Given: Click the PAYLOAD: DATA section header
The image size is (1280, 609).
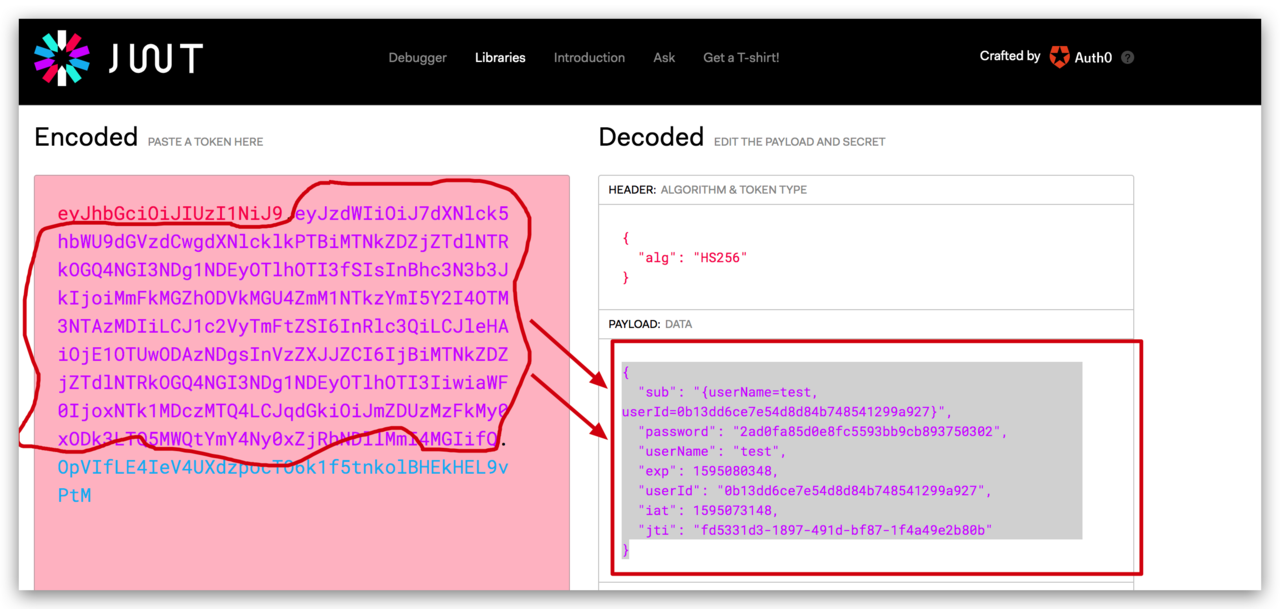Looking at the screenshot, I should pyautogui.click(x=650, y=324).
